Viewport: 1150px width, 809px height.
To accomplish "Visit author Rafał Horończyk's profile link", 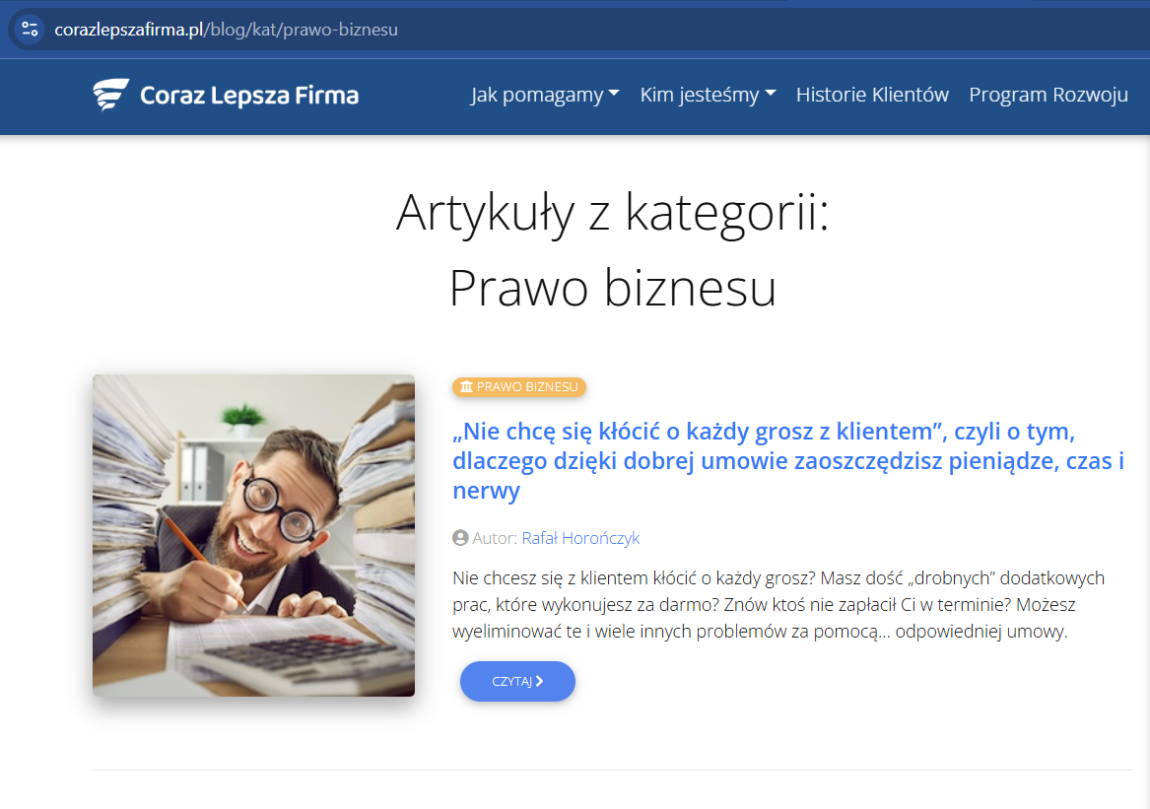I will (580, 538).
